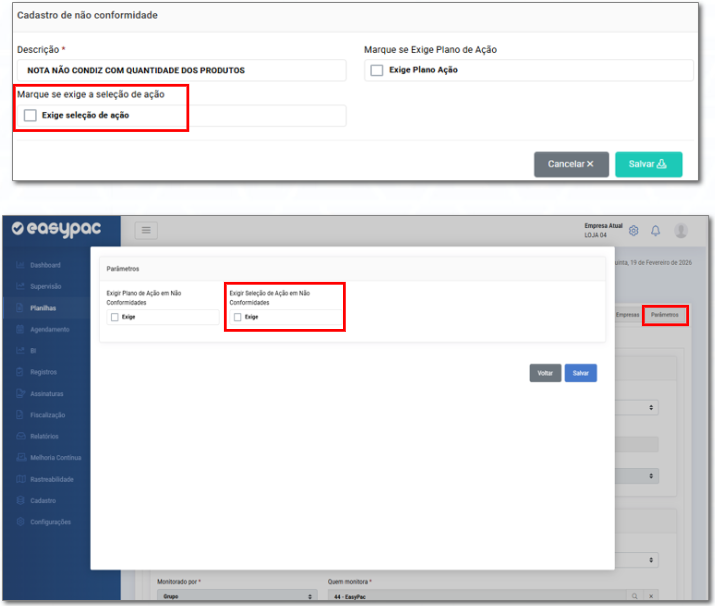This screenshot has width=715, height=606.
Task: Go to Relatórios in the sidebar
Action: coord(44,436)
